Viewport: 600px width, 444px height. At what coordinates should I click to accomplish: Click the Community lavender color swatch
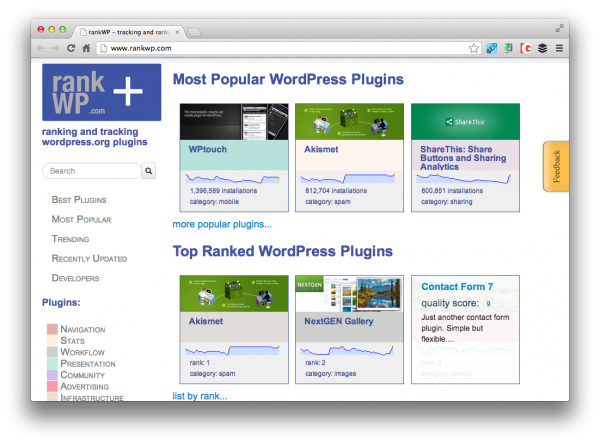(x=52, y=375)
